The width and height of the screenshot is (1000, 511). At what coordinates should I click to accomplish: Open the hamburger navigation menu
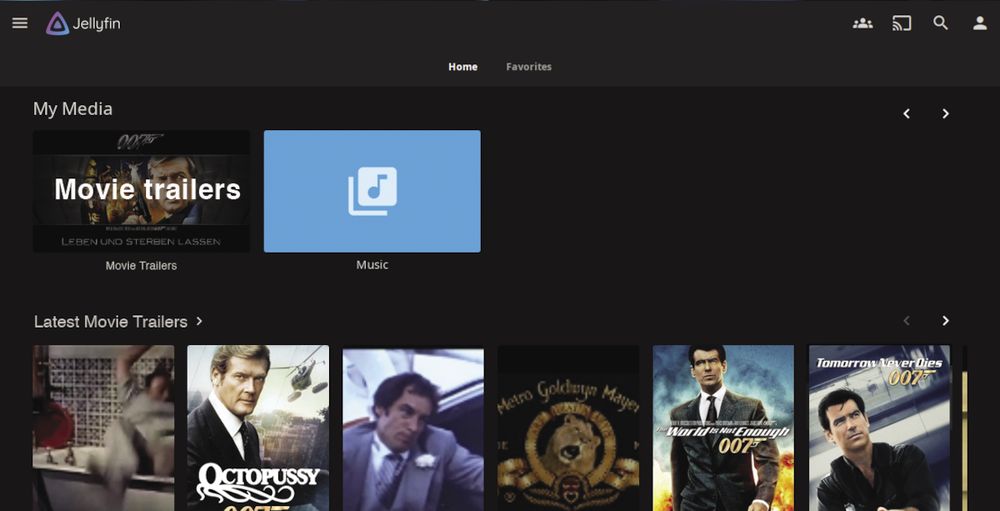tap(20, 24)
